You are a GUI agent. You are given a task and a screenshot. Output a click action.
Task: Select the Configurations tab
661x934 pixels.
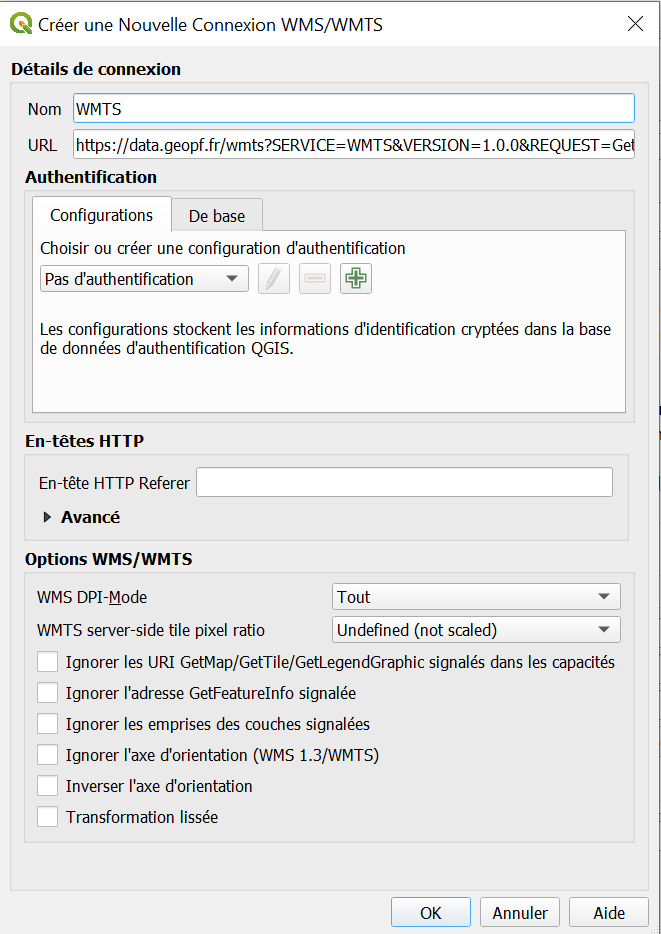pyautogui.click(x=101, y=215)
